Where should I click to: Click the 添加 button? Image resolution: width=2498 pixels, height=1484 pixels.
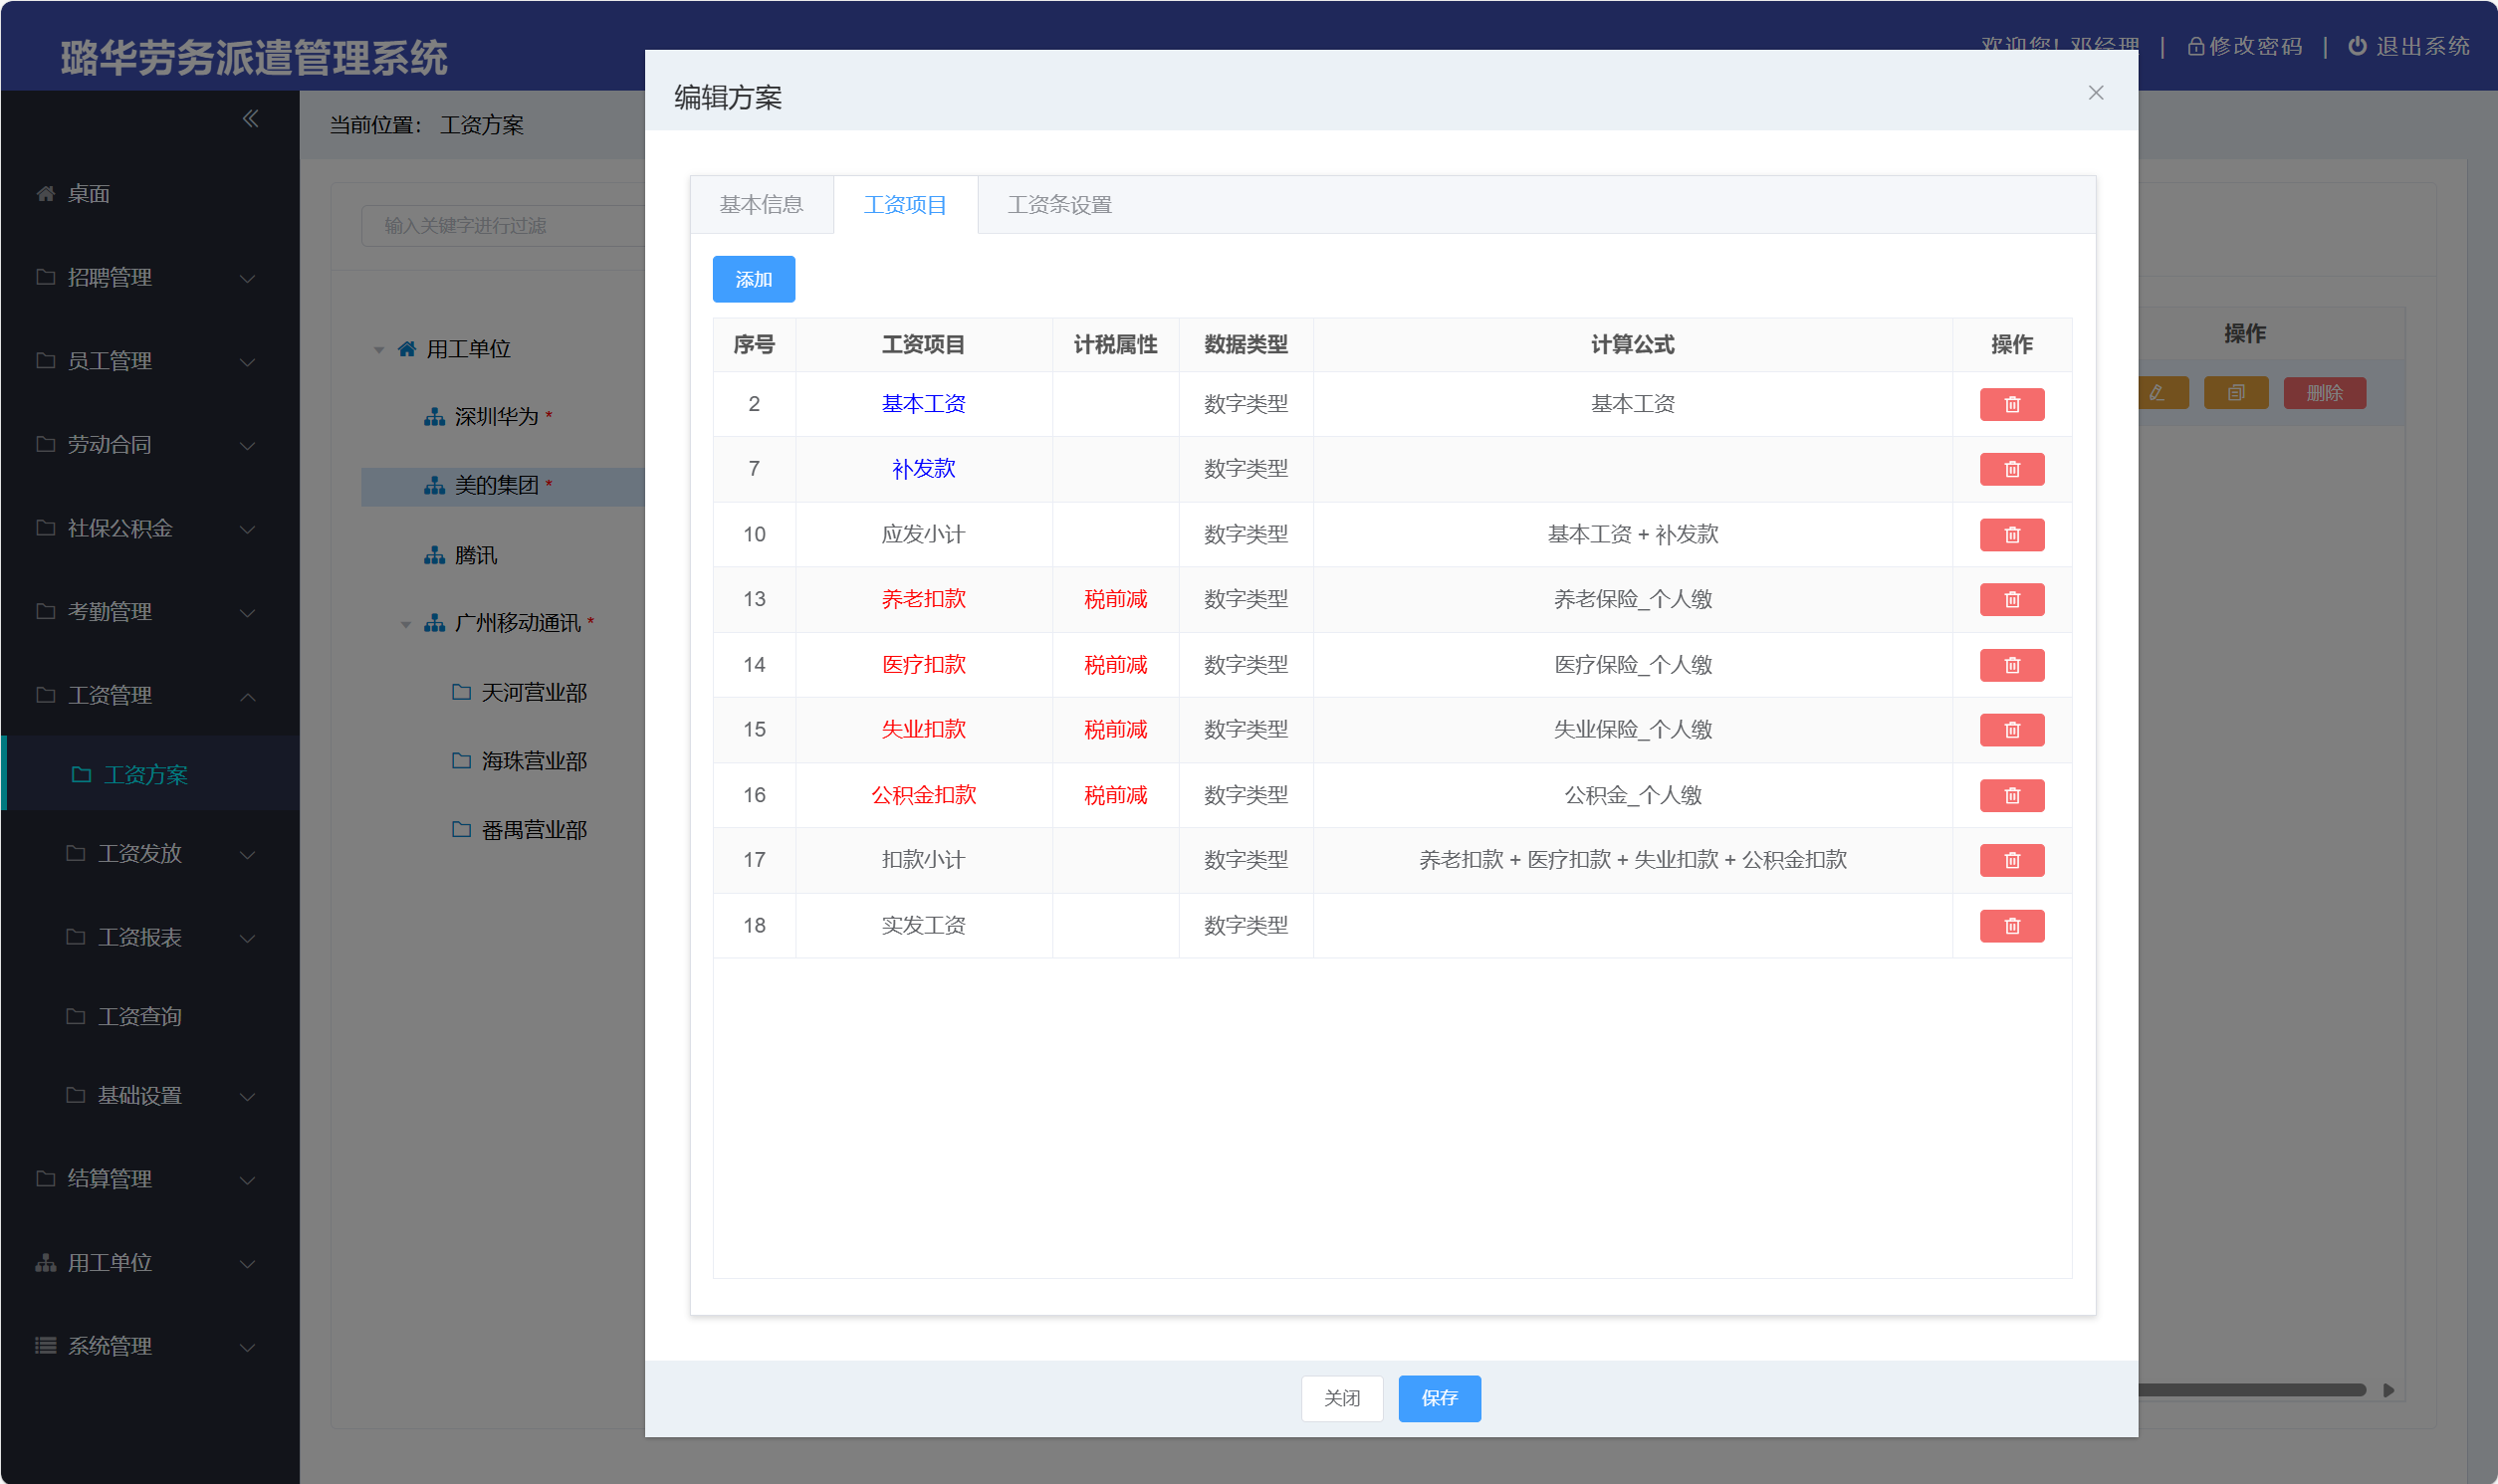[753, 279]
